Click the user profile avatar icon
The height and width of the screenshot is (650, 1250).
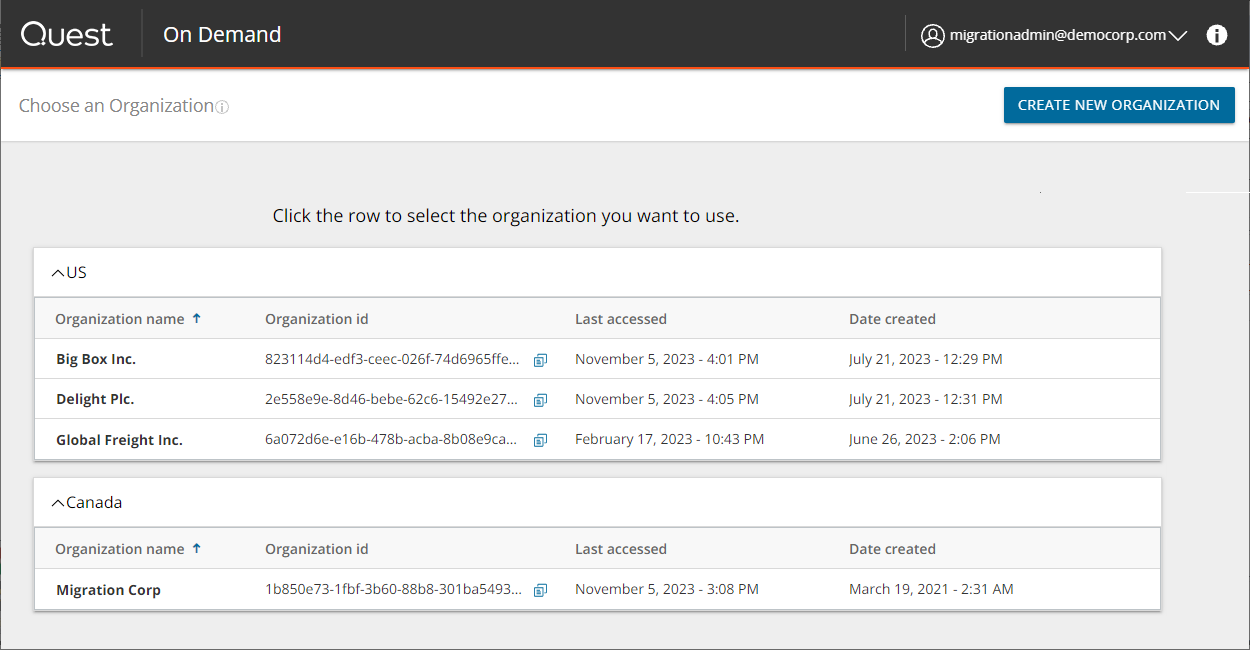click(x=932, y=36)
